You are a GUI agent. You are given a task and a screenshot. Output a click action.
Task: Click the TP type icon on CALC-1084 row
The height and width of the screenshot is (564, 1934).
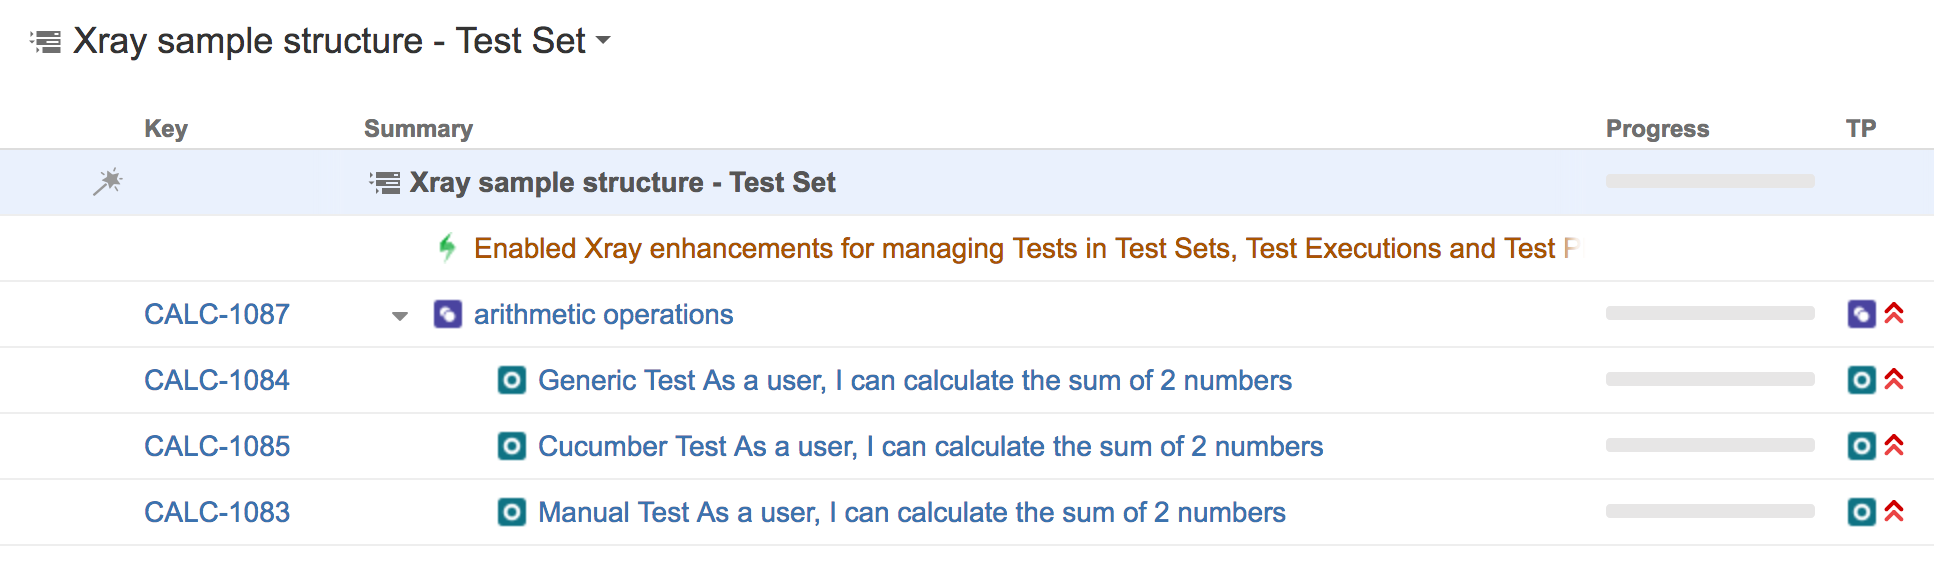tap(1861, 380)
